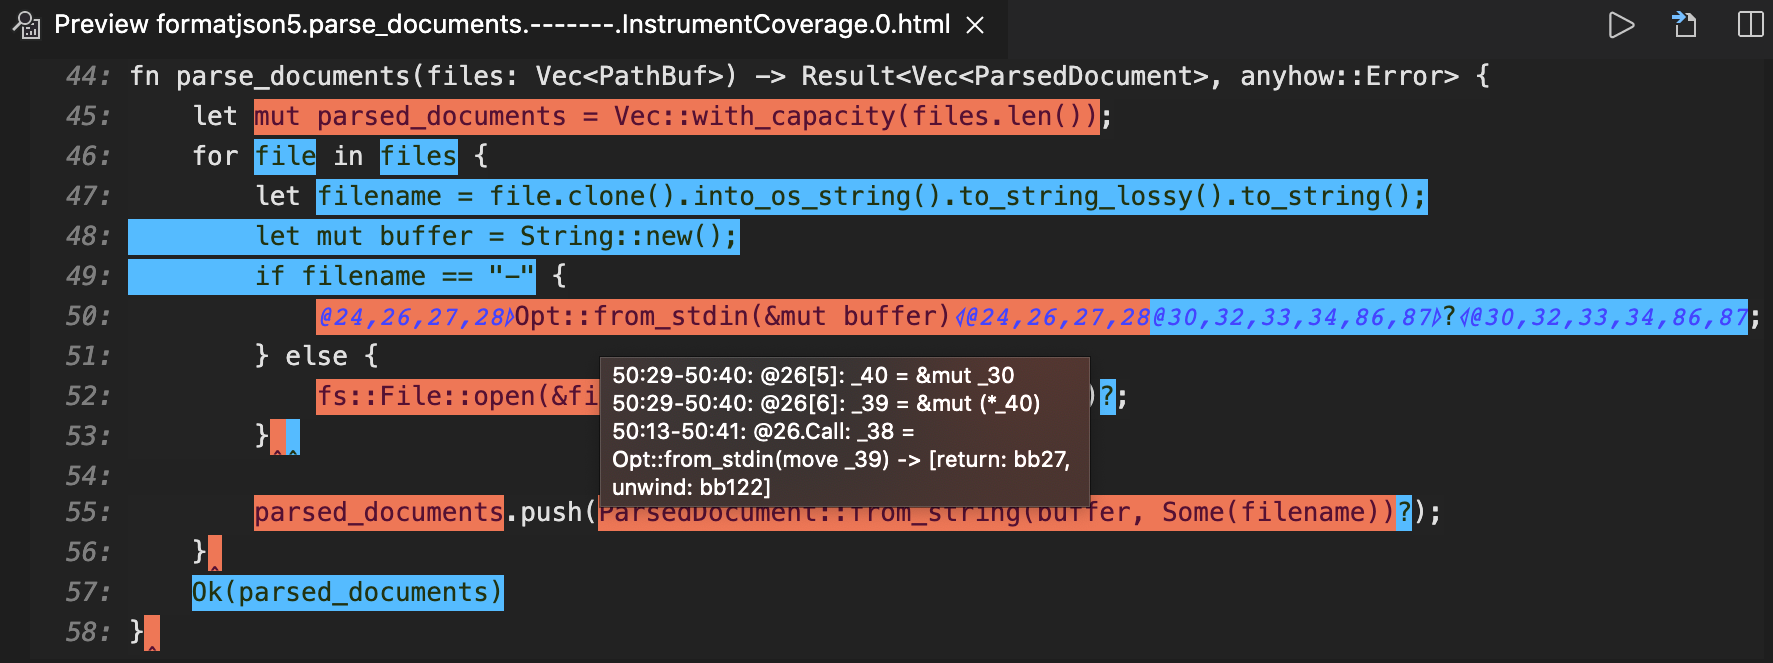This screenshot has height=663, width=1773.
Task: Click the blue 'file' loop variable span
Action: (x=285, y=156)
